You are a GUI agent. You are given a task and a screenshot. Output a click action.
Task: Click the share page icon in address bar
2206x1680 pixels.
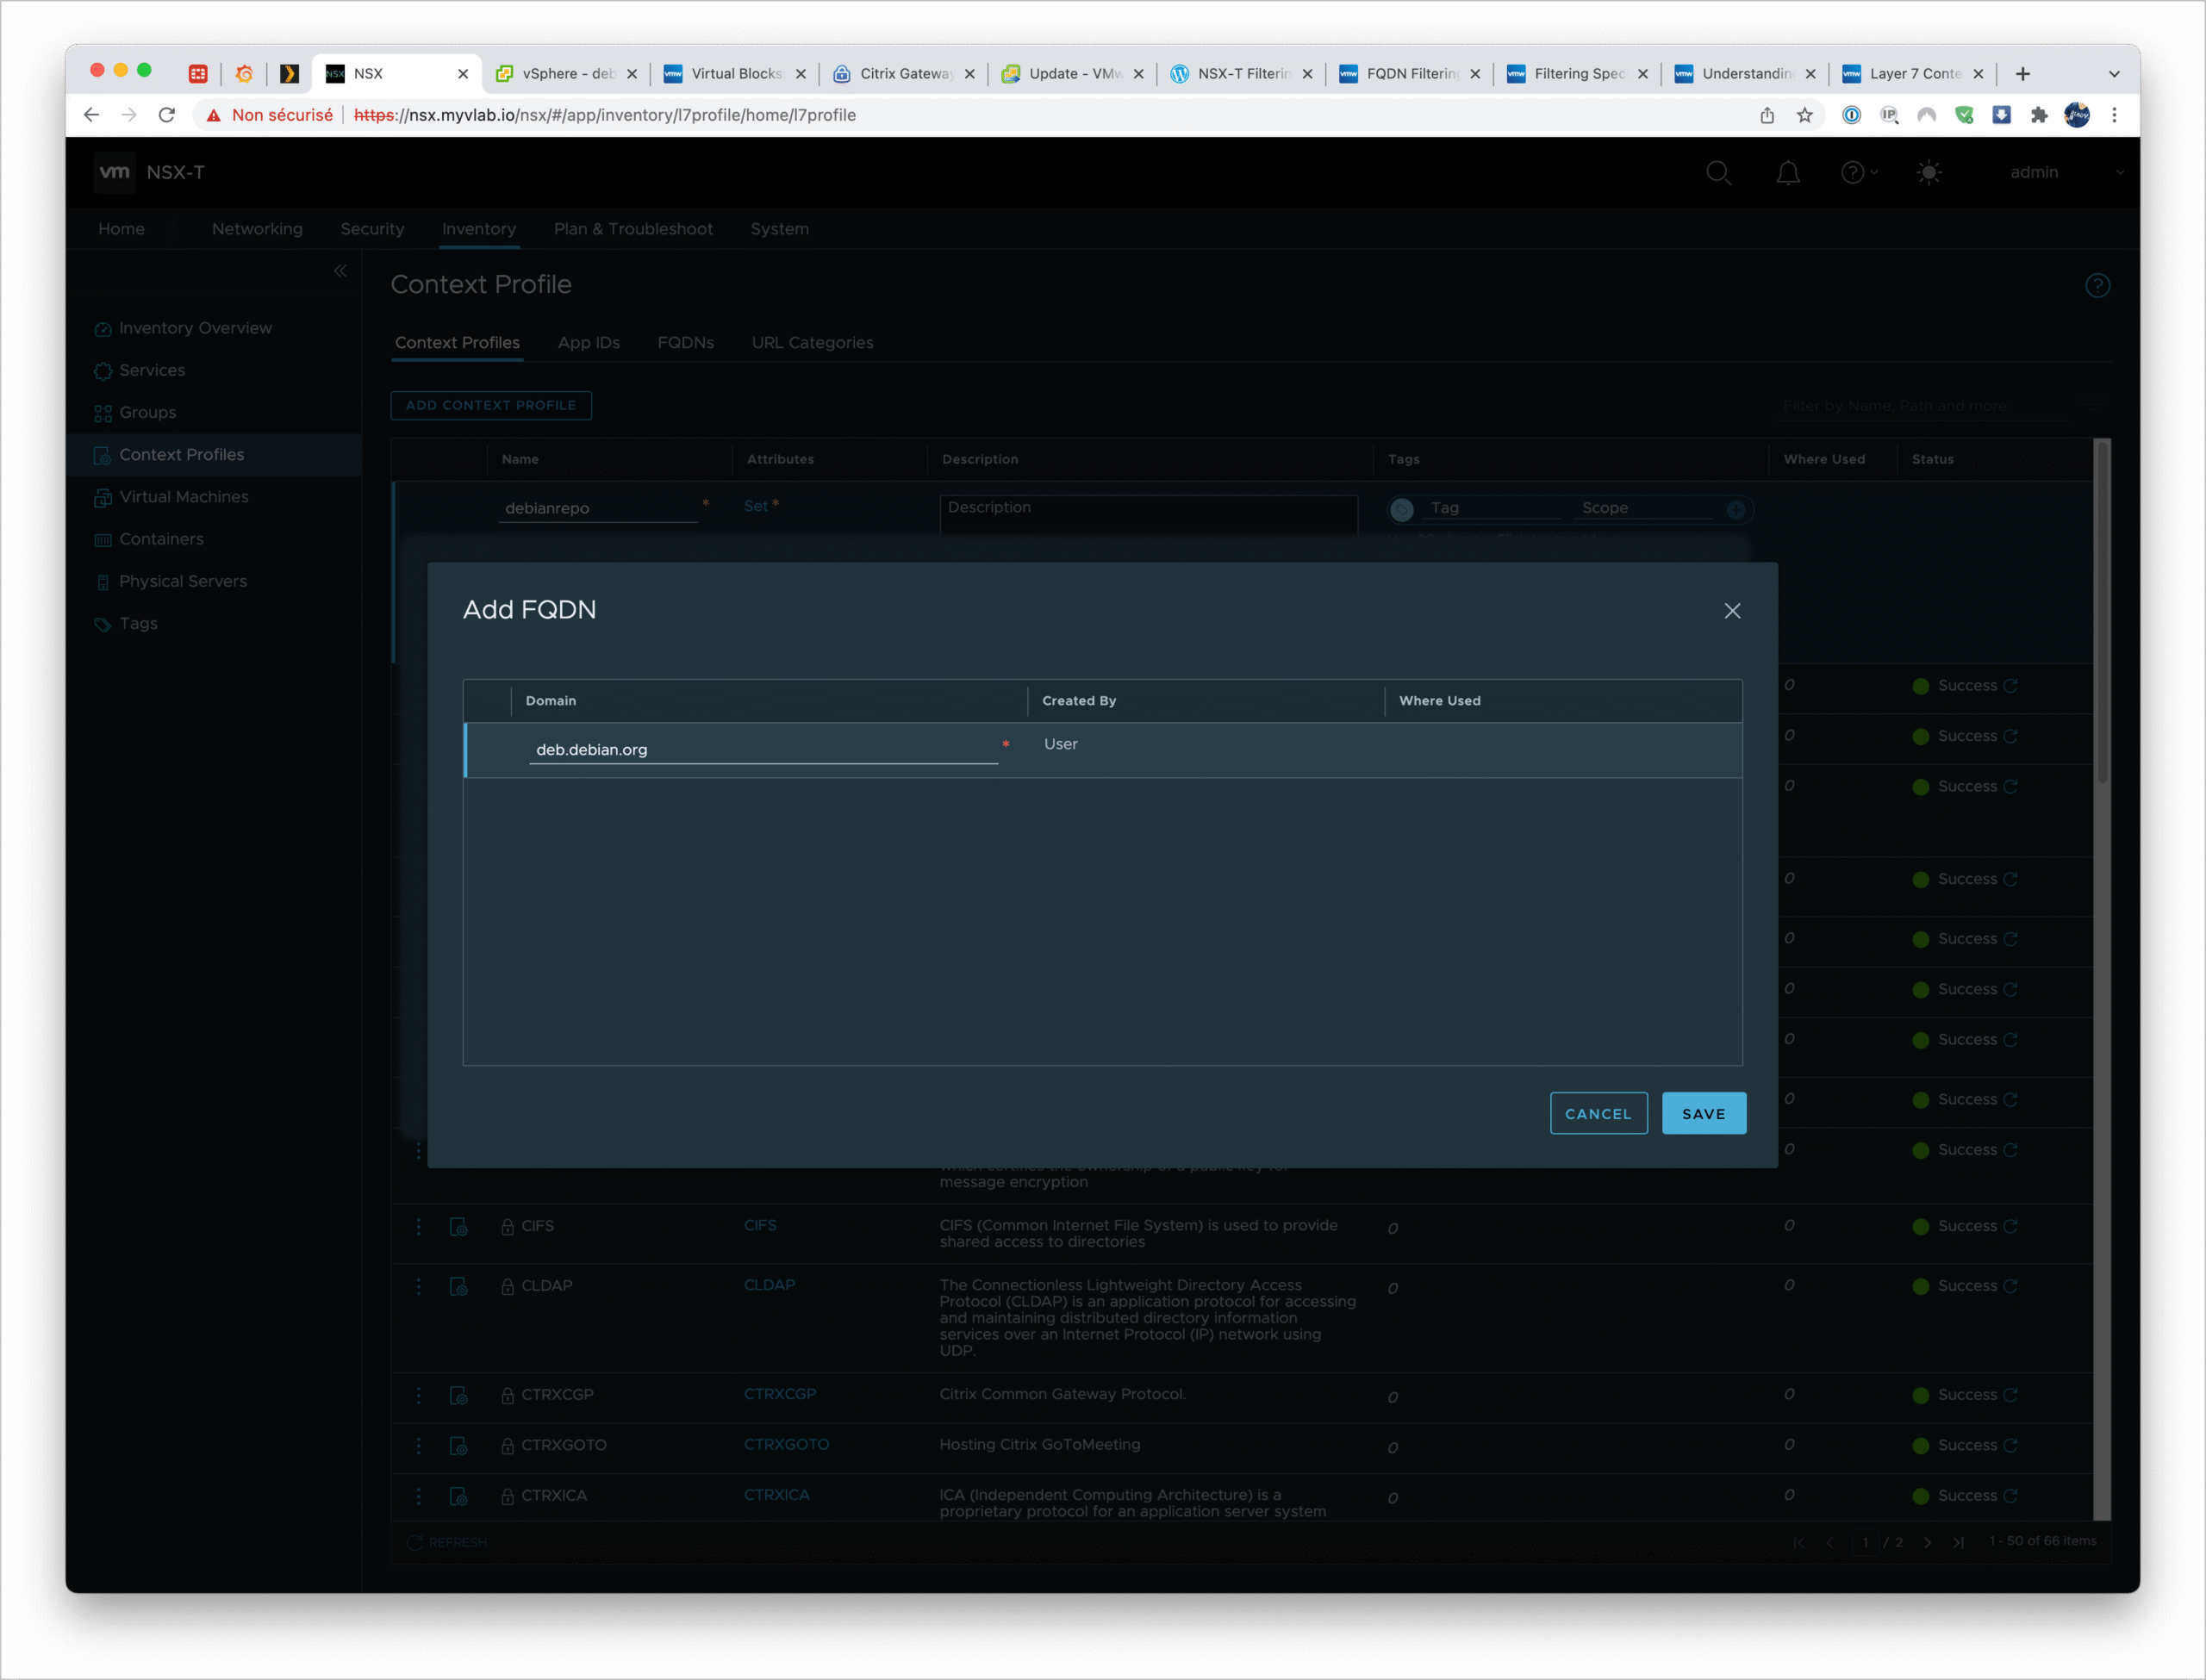click(x=1767, y=115)
